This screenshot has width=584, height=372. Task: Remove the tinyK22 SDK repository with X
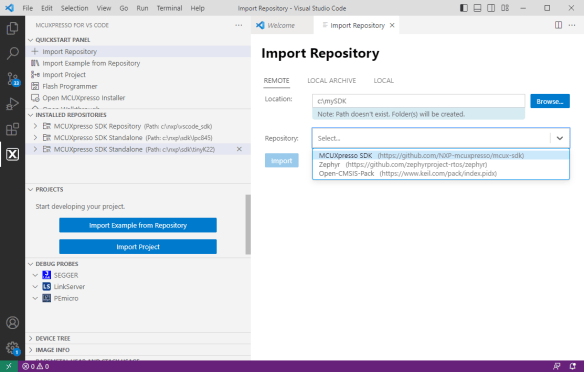(x=239, y=149)
